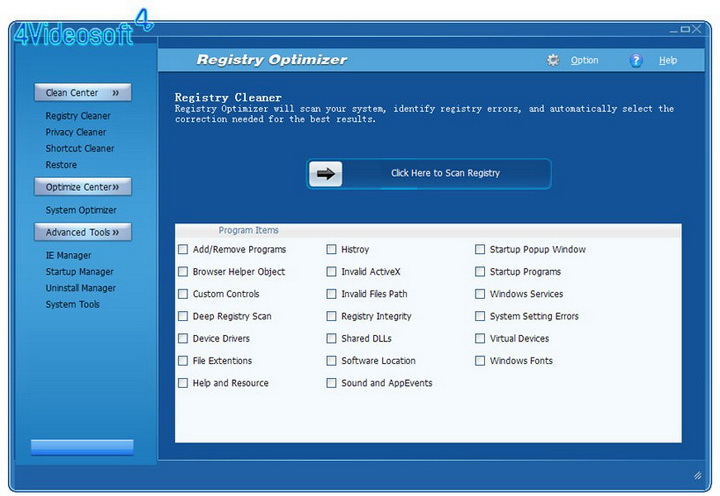
Task: Click Here to Scan Registry button
Action: (429, 174)
